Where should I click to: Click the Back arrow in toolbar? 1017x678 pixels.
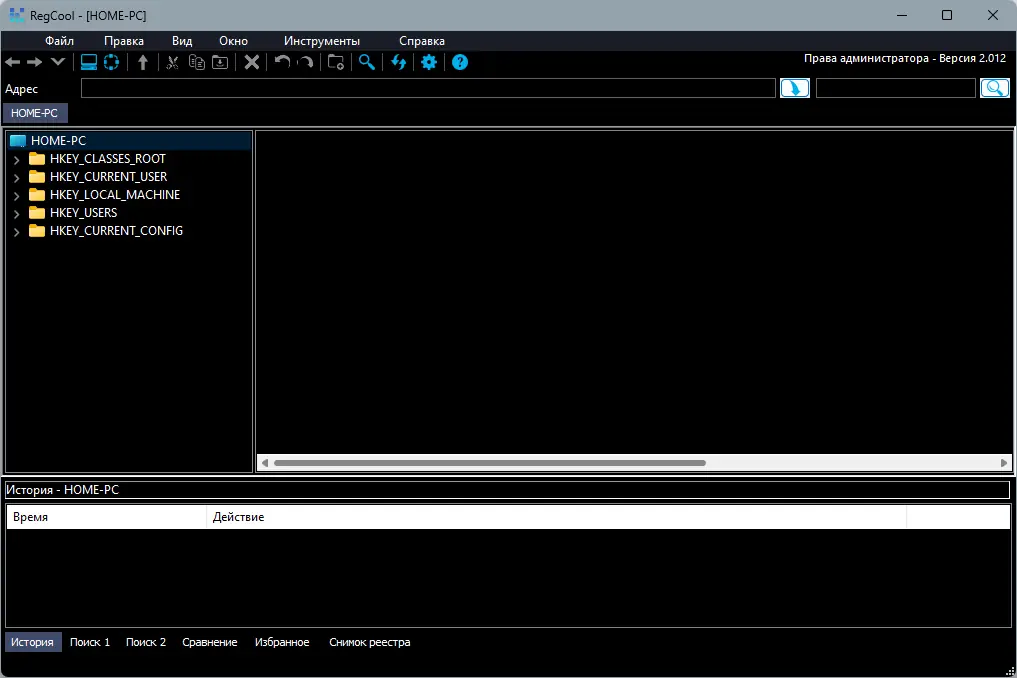(12, 62)
